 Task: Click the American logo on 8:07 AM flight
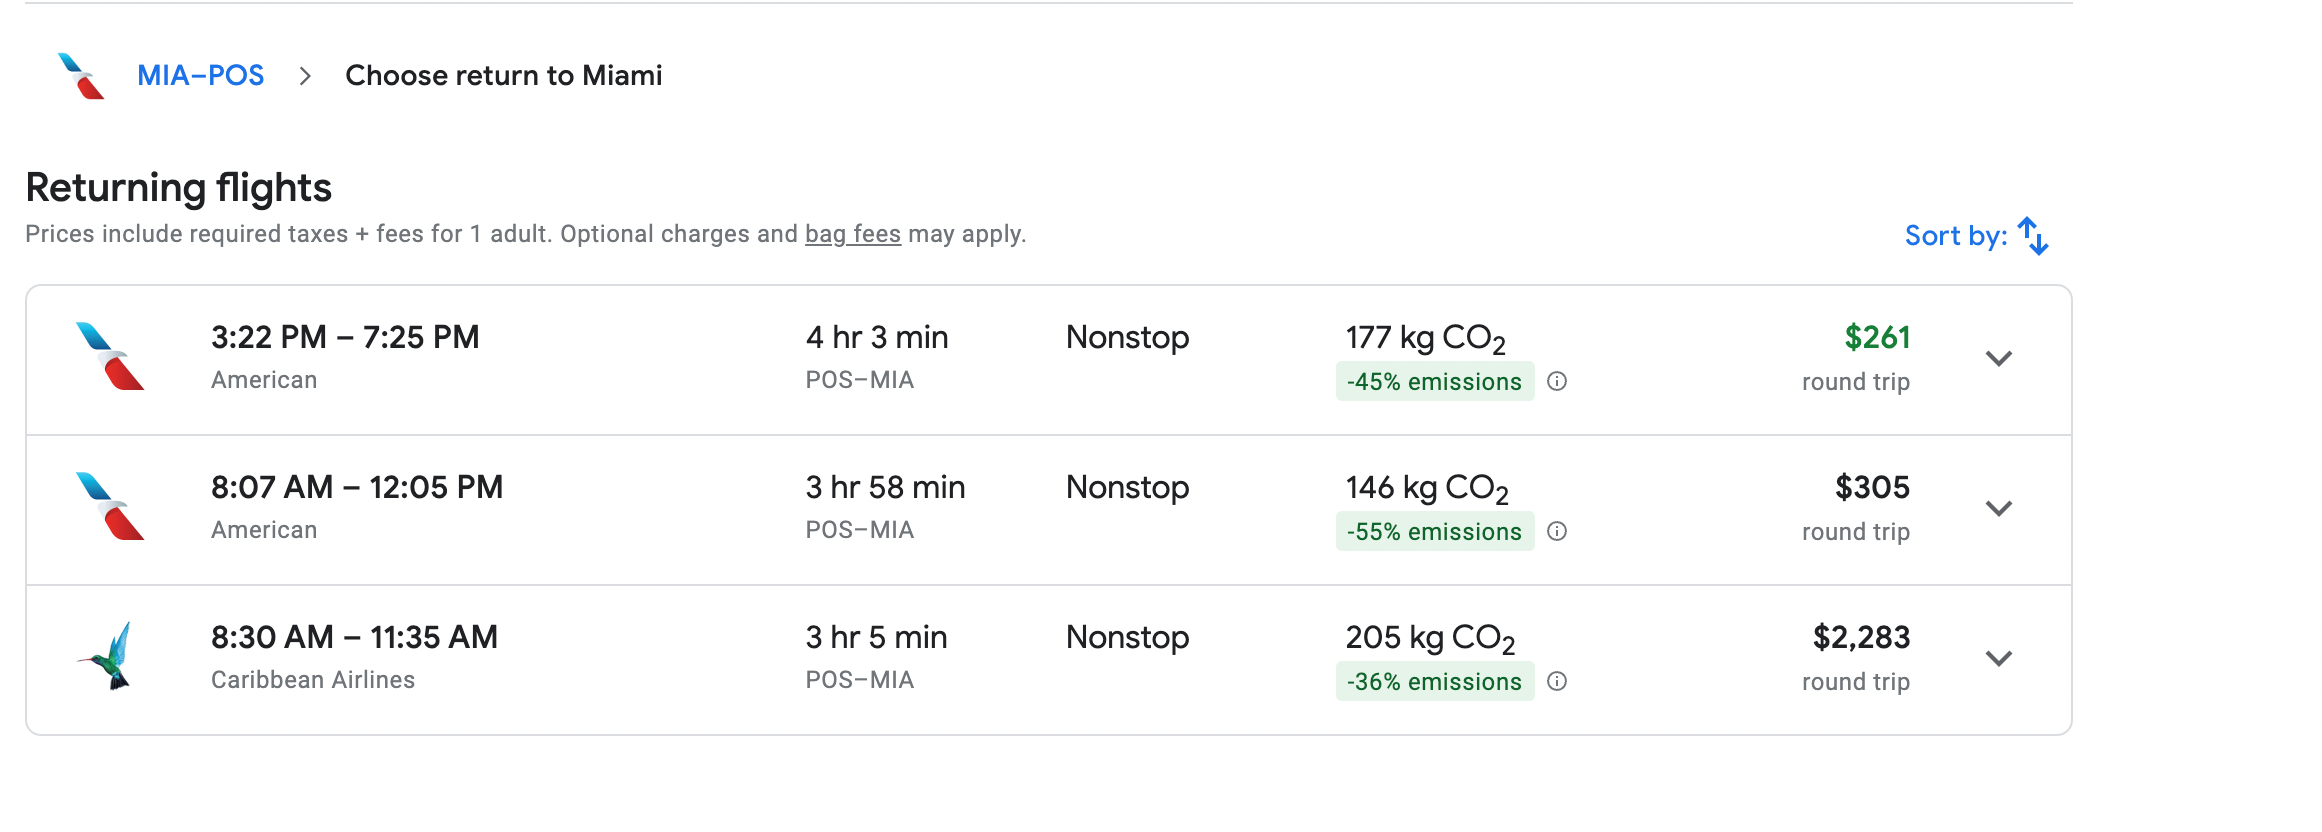110,507
